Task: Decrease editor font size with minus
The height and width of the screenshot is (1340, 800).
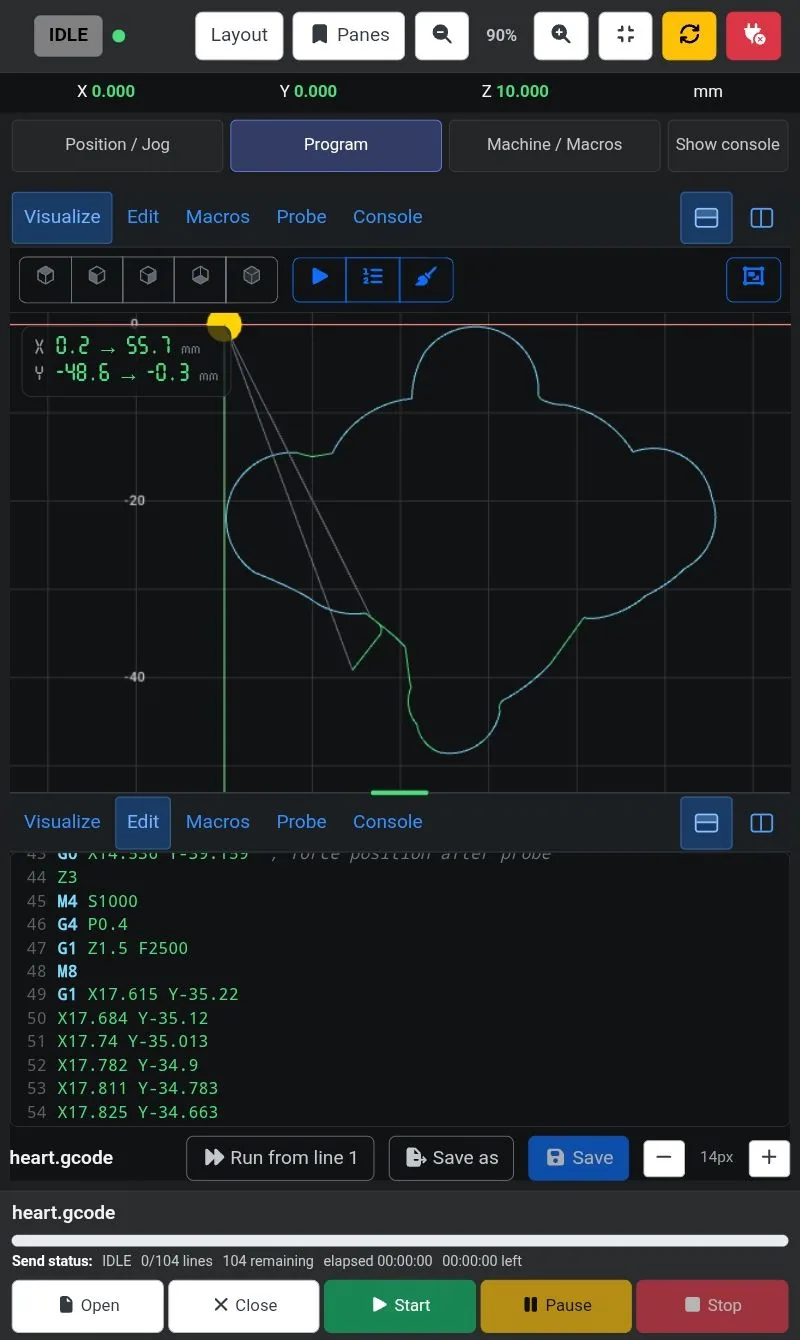Action: tap(664, 1158)
